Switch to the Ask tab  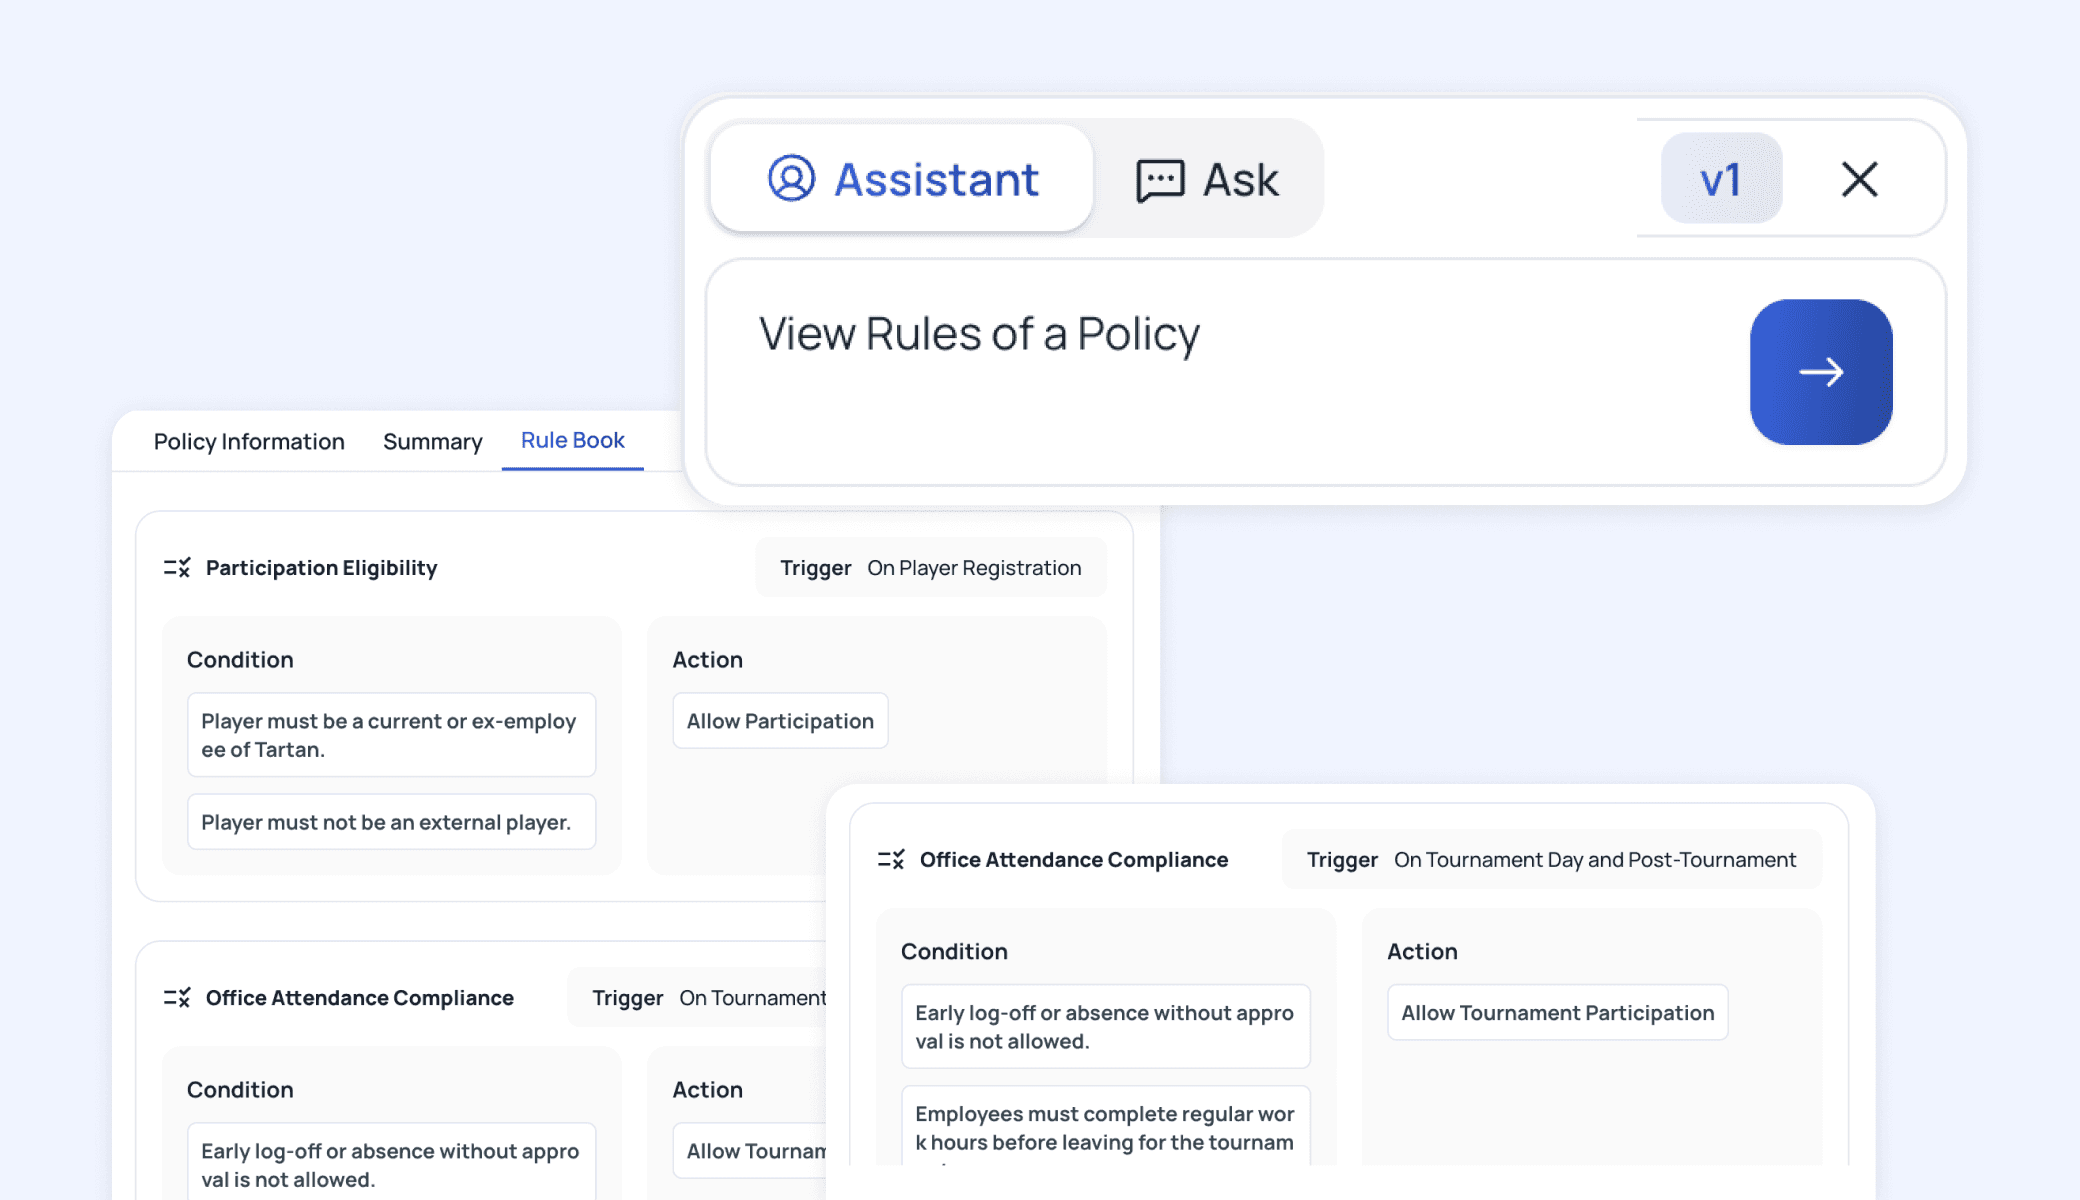point(1207,181)
